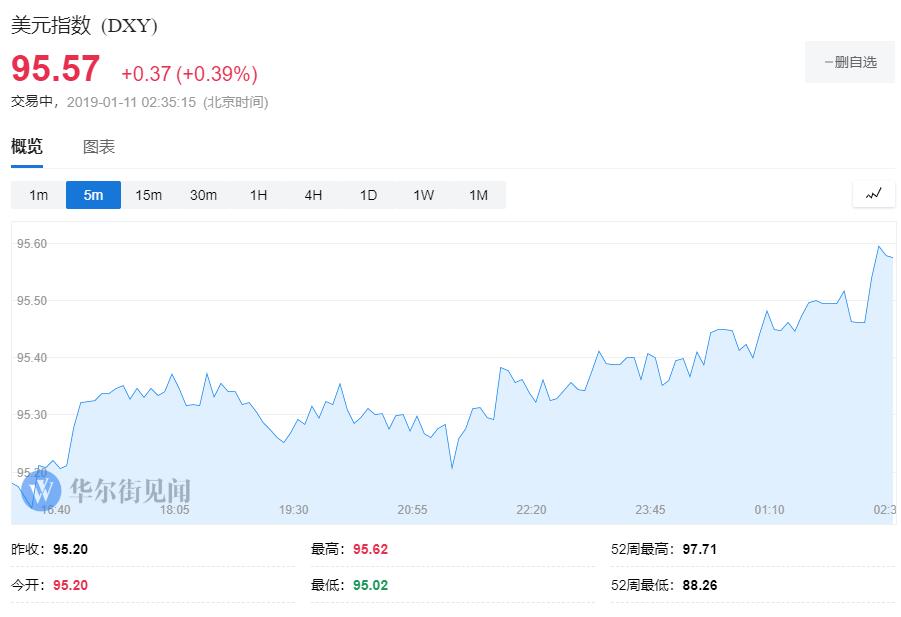
Task: Choose the 30m interval
Action: [203, 195]
